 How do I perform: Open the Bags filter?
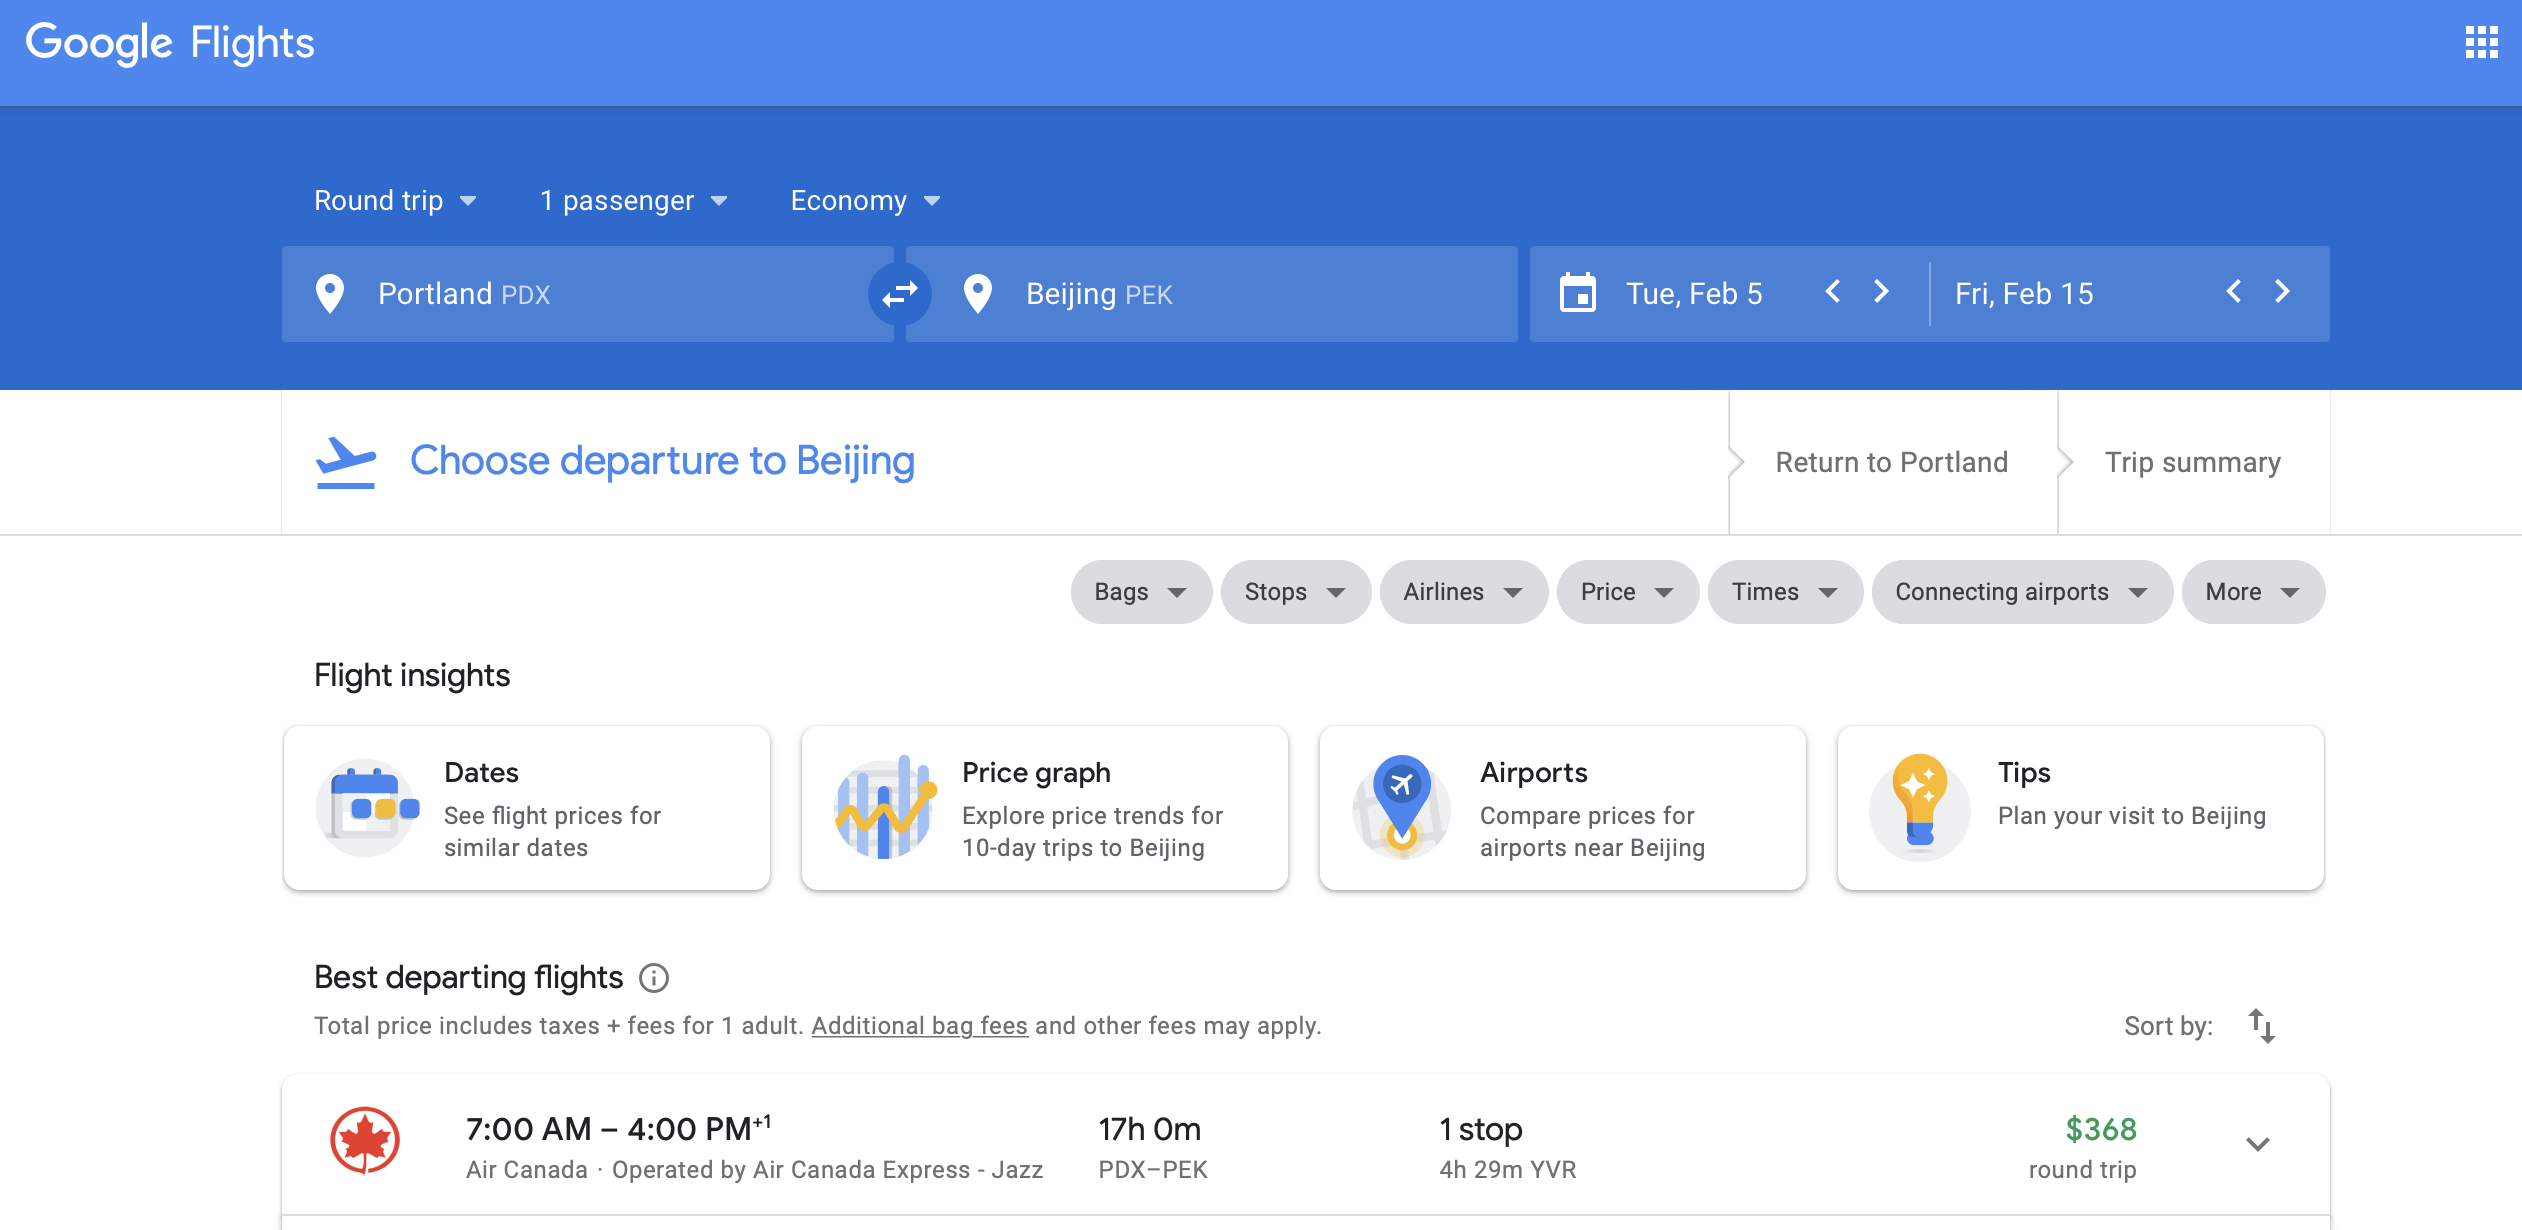click(x=1141, y=592)
